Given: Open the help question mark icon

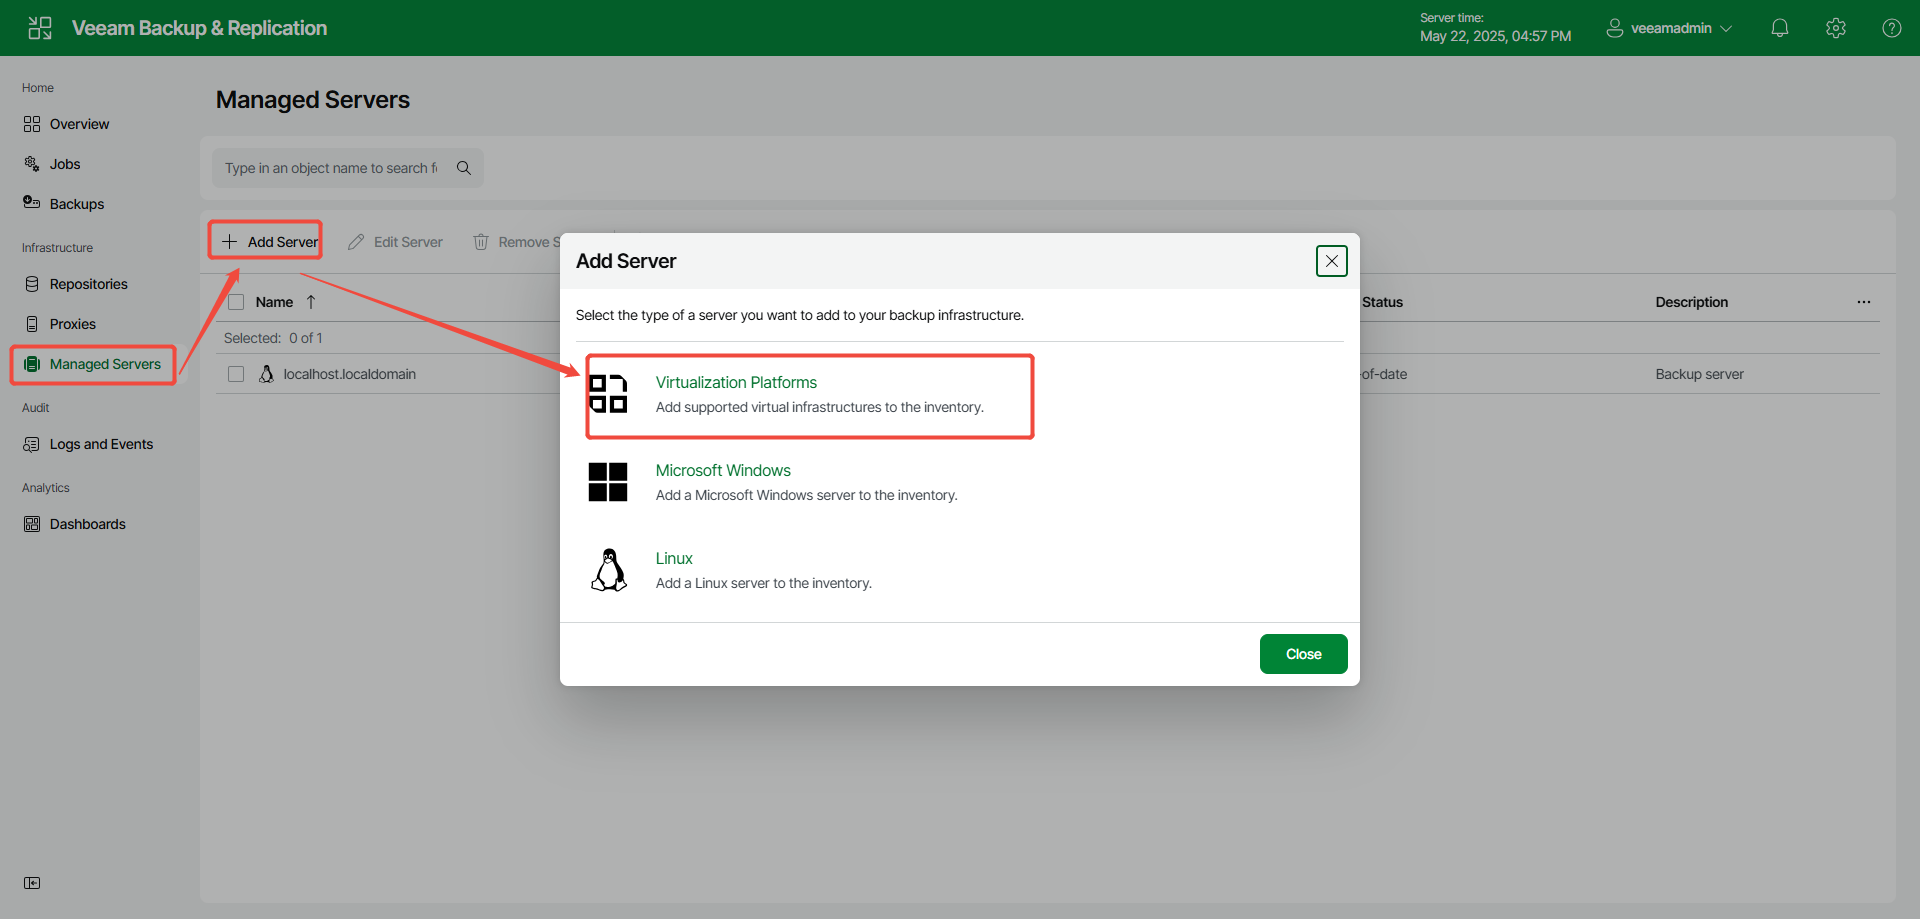Looking at the screenshot, I should (x=1892, y=28).
